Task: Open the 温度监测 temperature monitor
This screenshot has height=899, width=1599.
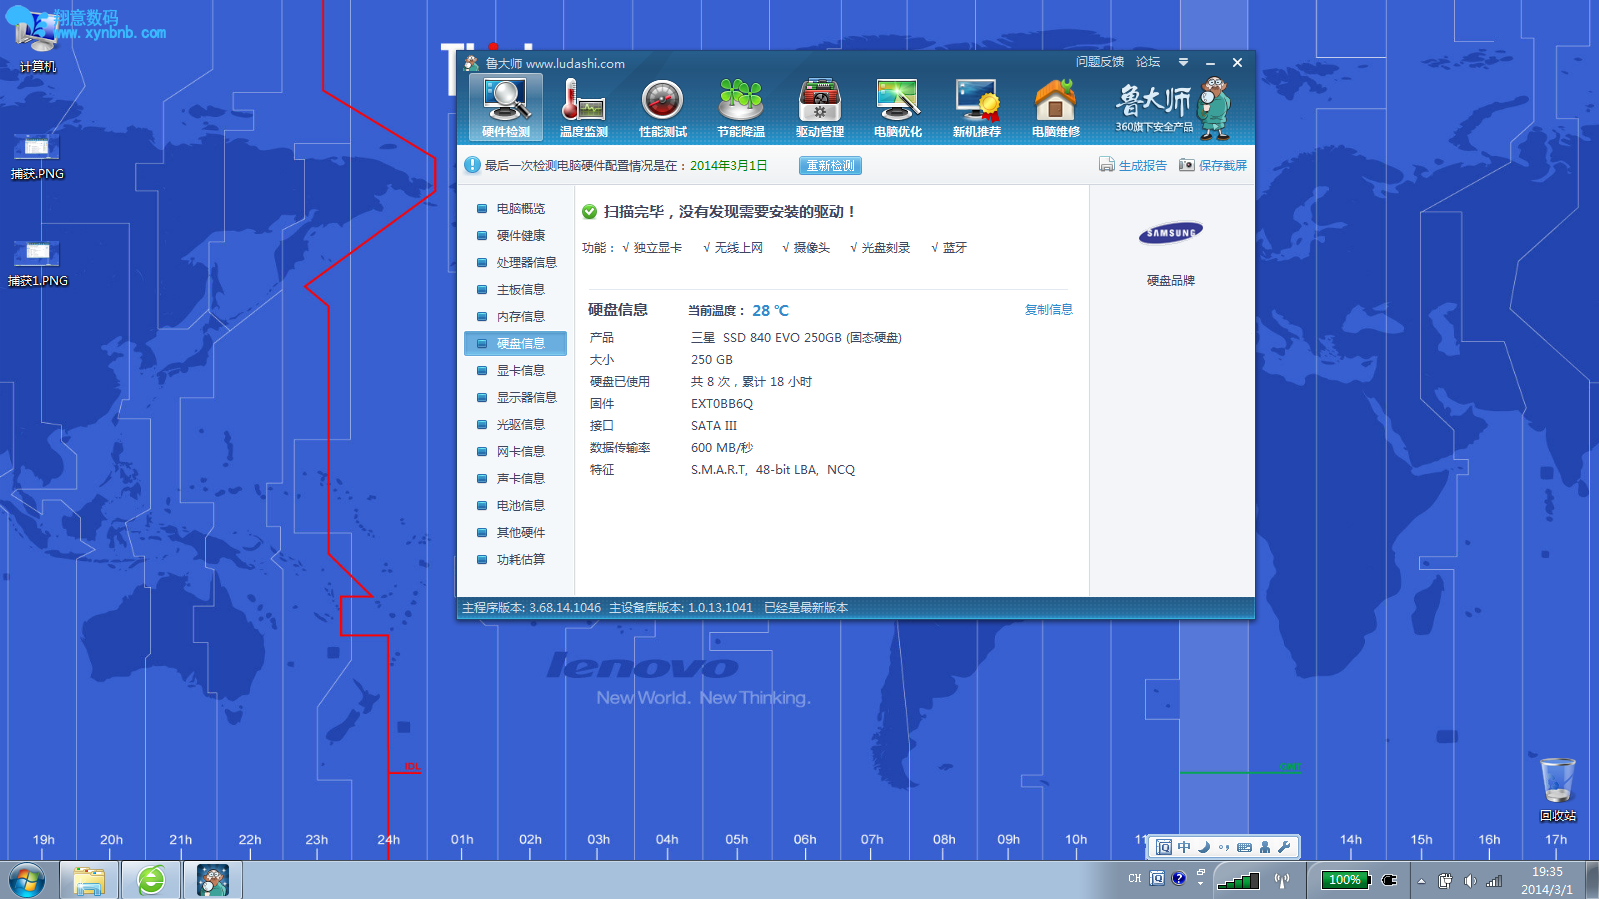Action: pos(584,108)
